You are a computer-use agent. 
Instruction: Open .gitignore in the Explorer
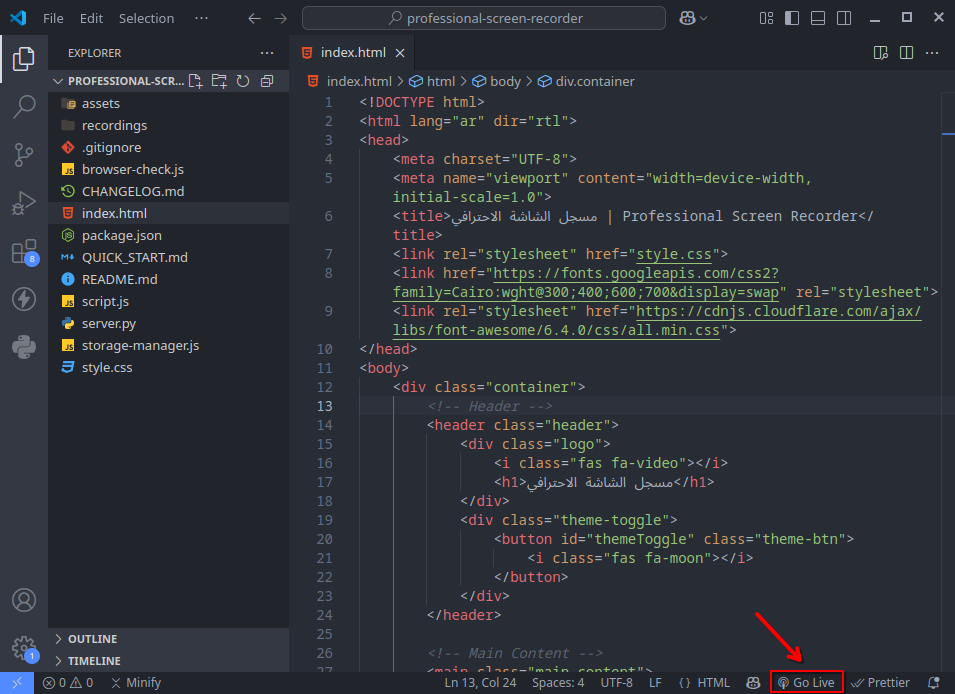coord(168,147)
